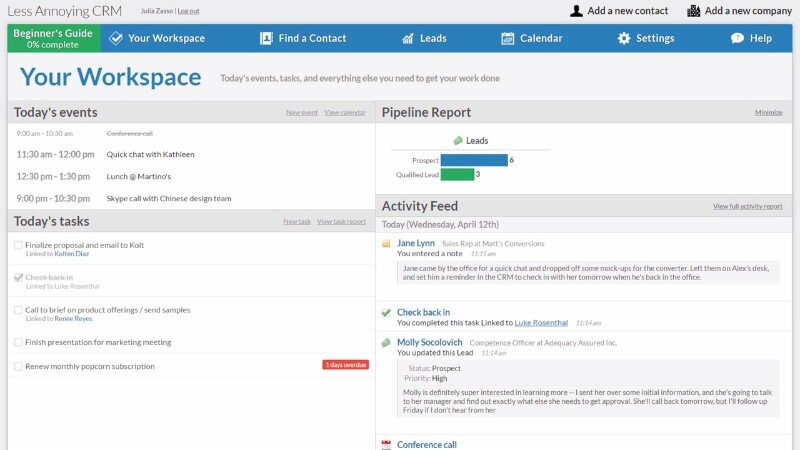
Task: Click the green Qualified Lead bar
Action: pyautogui.click(x=457, y=175)
